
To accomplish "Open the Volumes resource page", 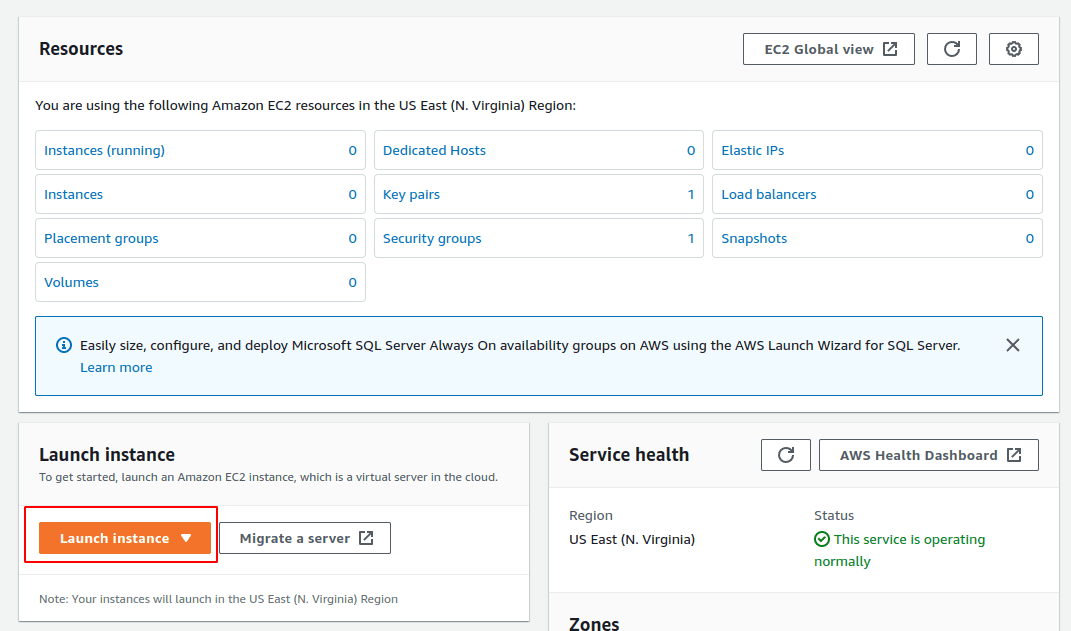I will [71, 282].
